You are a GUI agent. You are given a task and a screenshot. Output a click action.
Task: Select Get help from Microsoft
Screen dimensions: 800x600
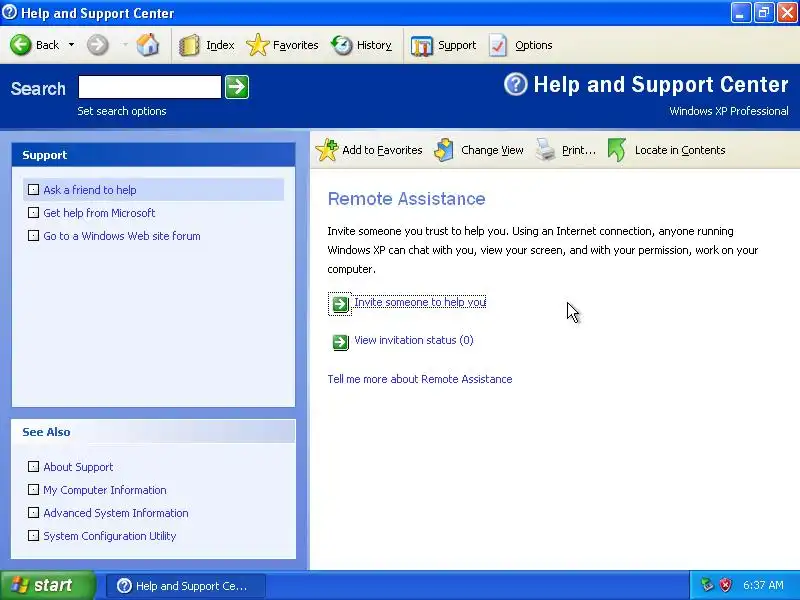99,213
